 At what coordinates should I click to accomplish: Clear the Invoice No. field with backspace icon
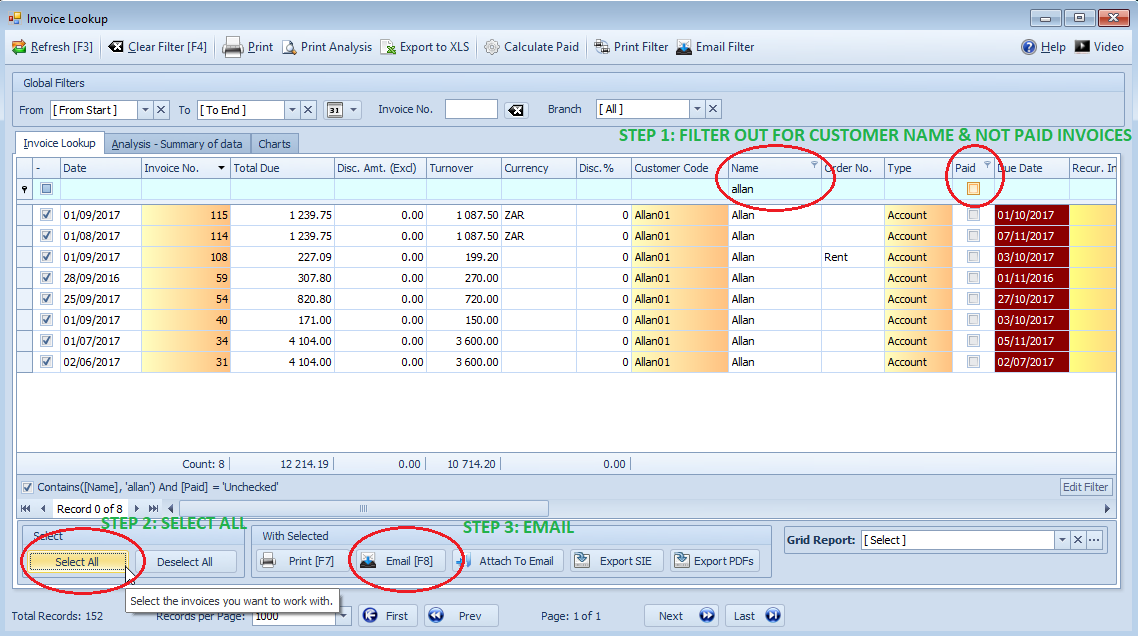point(516,110)
